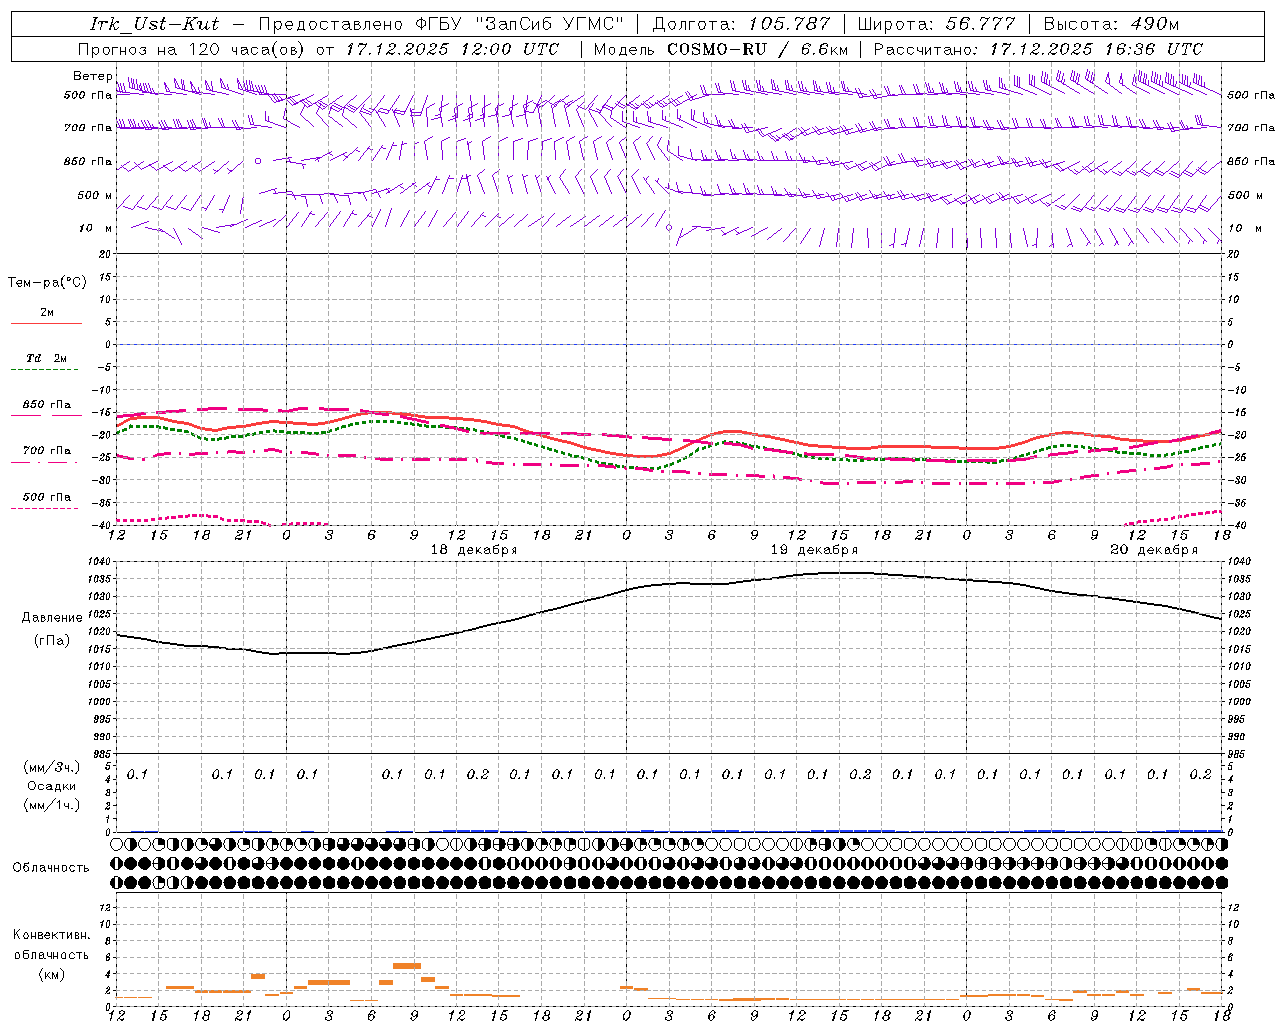Click the (км) unit label of convective panel

pyautogui.click(x=52, y=974)
